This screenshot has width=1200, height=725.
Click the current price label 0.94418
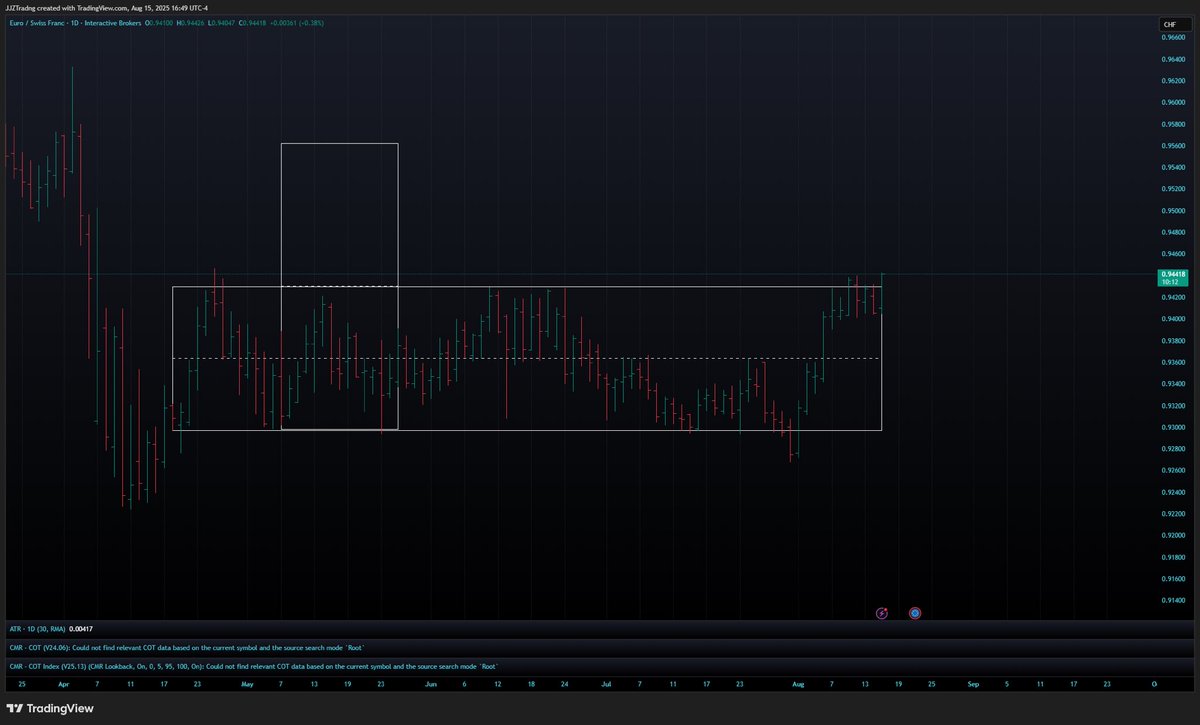tap(1172, 277)
